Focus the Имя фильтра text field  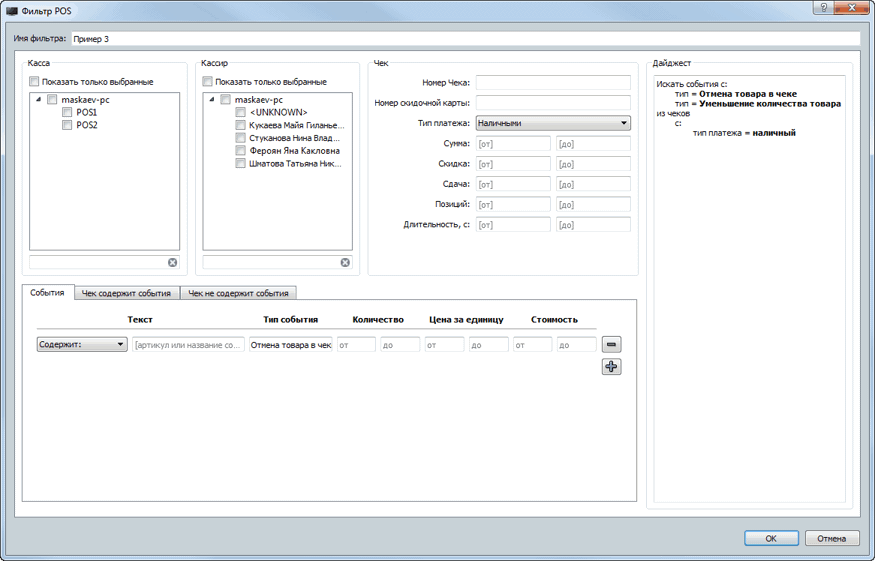click(464, 39)
